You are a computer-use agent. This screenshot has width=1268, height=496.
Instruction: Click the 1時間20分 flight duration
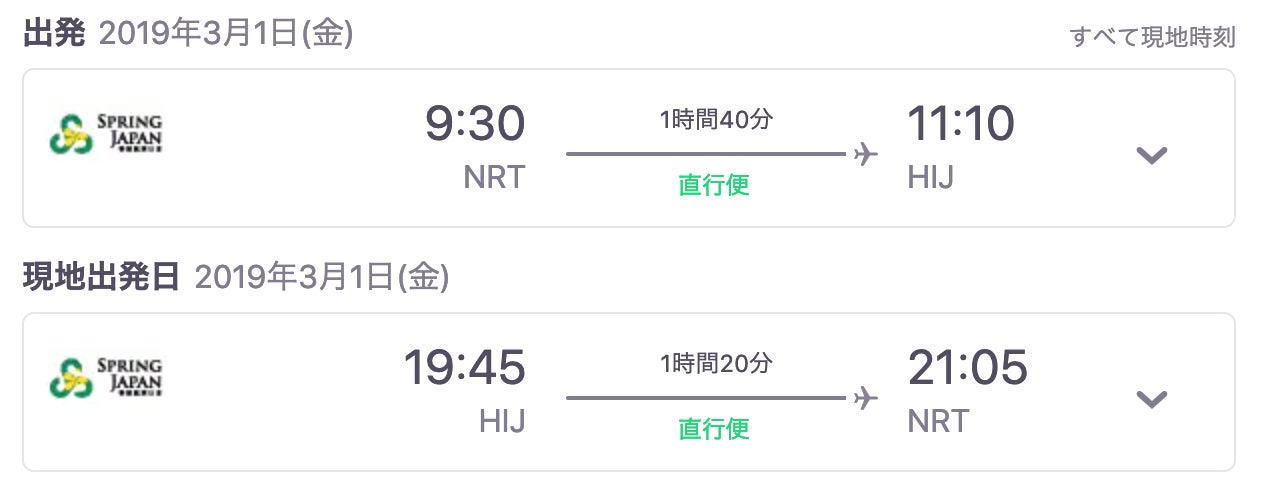pos(716,364)
